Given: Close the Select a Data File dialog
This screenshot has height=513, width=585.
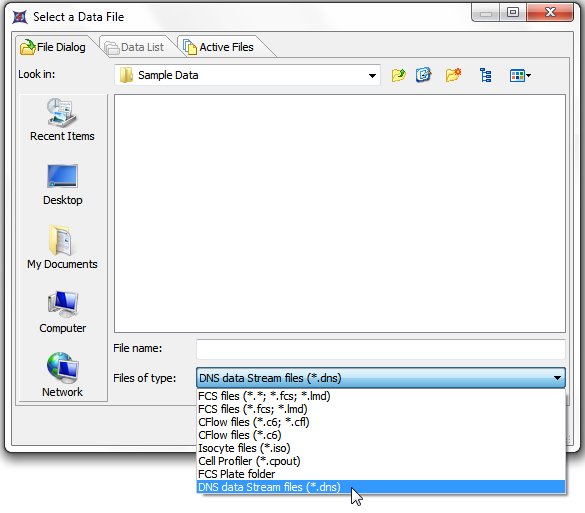Looking at the screenshot, I should coord(550,13).
